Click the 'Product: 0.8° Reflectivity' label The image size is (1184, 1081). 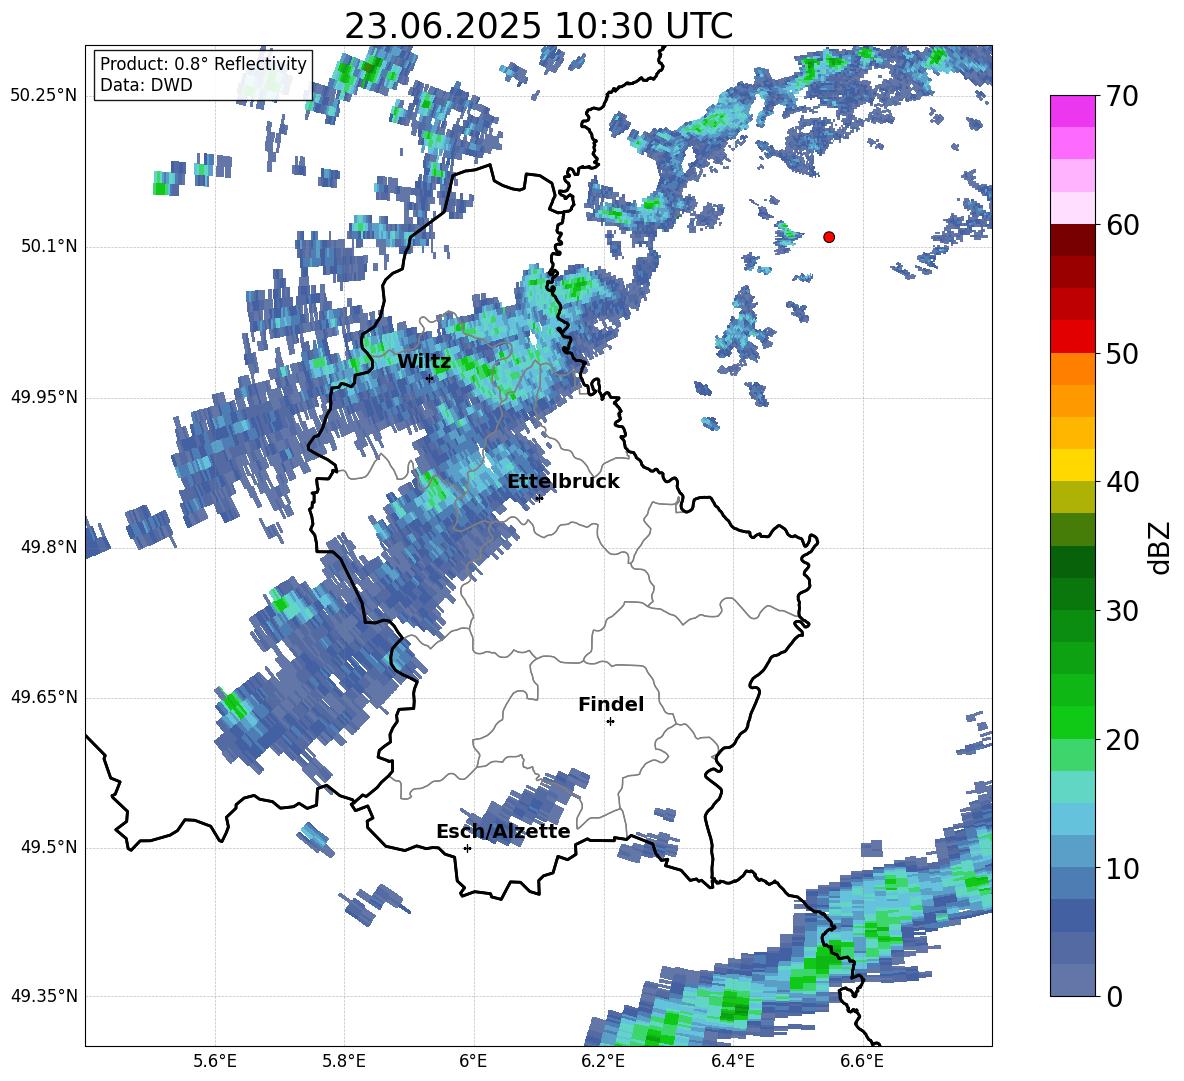click(x=203, y=64)
